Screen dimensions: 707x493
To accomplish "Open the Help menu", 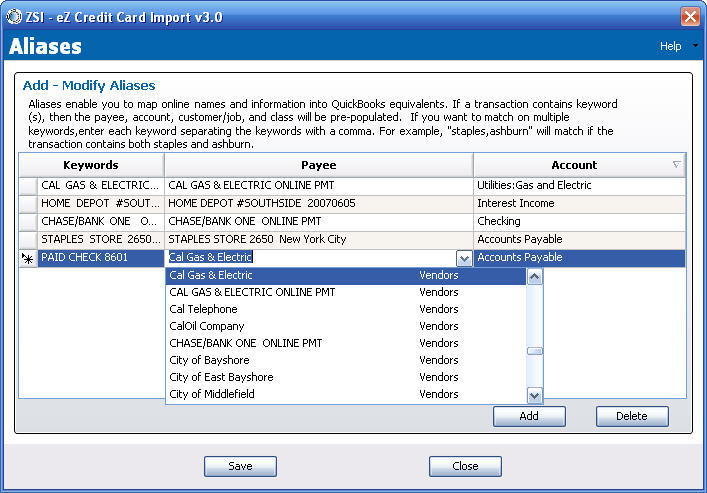I will (x=670, y=46).
